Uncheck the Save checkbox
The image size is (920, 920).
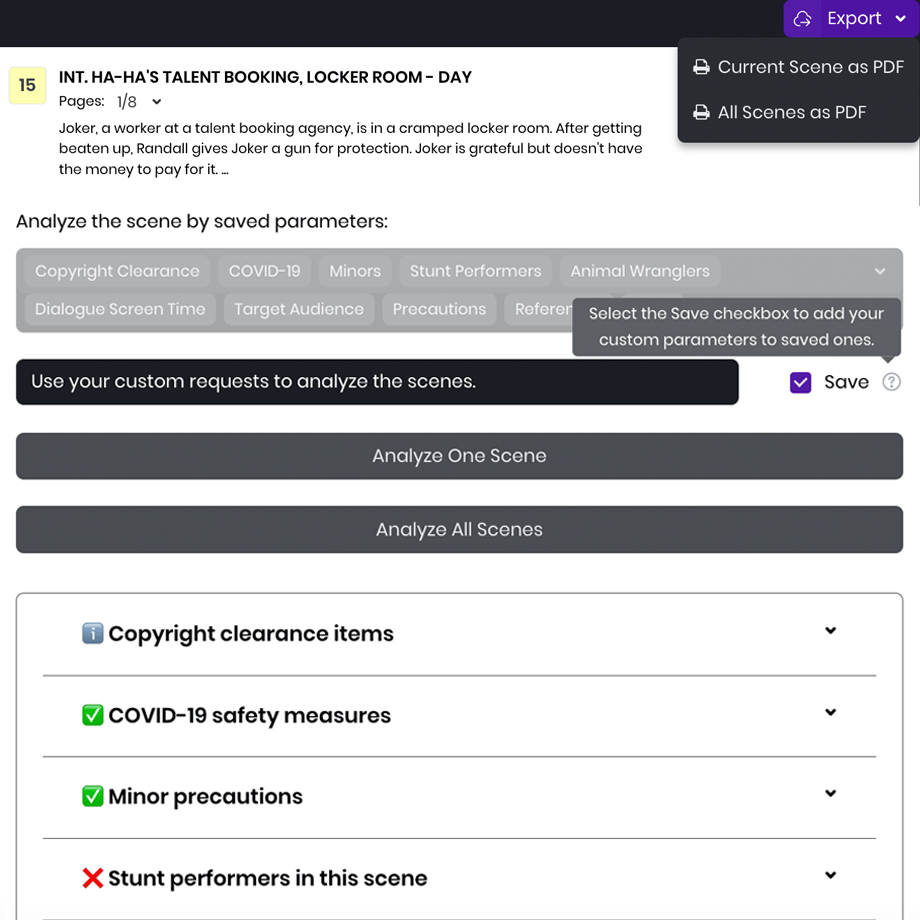pos(800,383)
